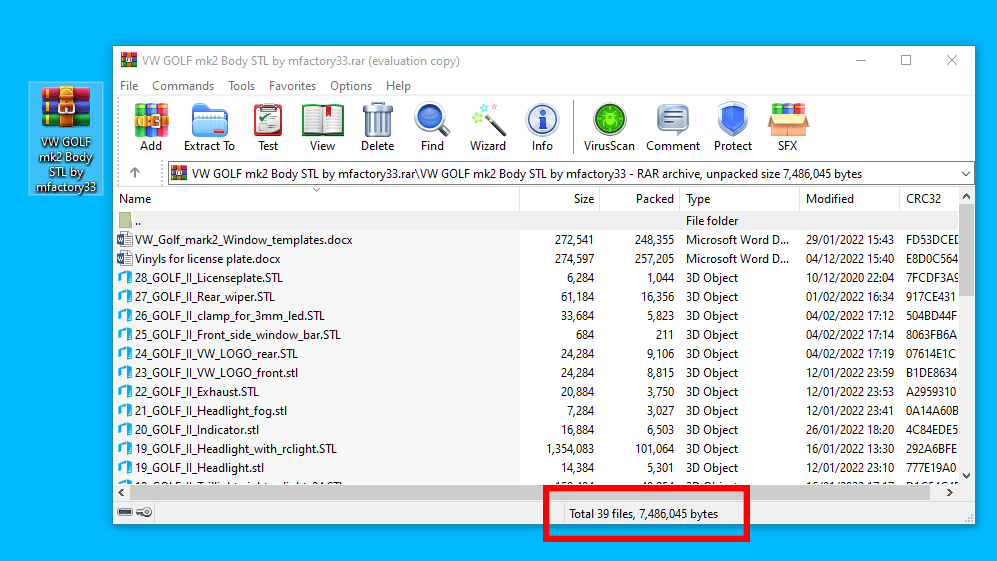Open the Comment tool
This screenshot has height=561, width=997.
coord(673,127)
